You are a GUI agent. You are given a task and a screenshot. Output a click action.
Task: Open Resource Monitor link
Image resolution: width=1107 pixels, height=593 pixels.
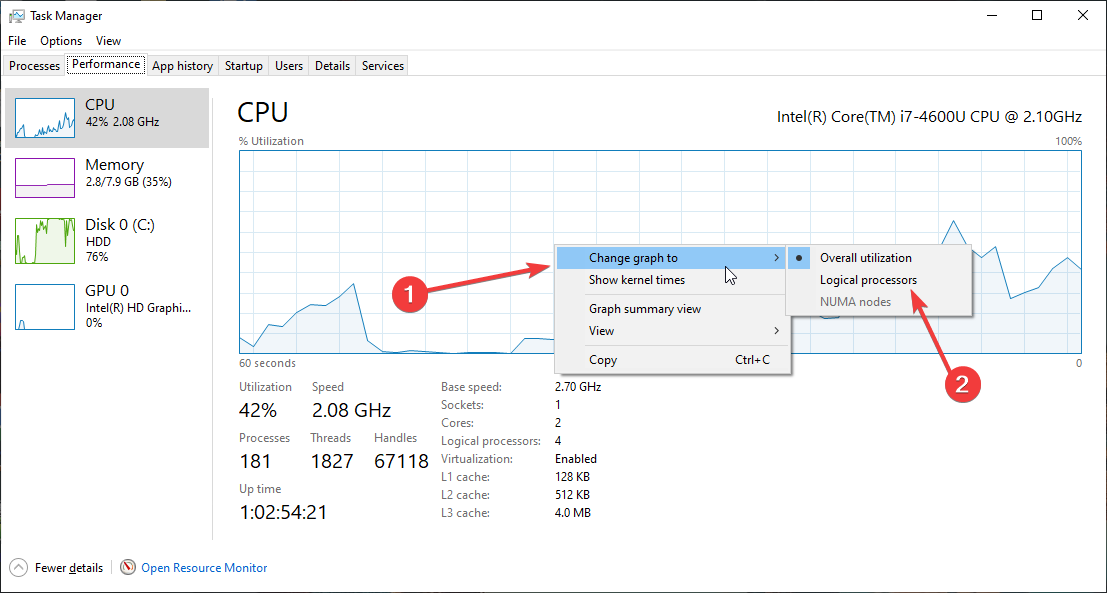[204, 568]
